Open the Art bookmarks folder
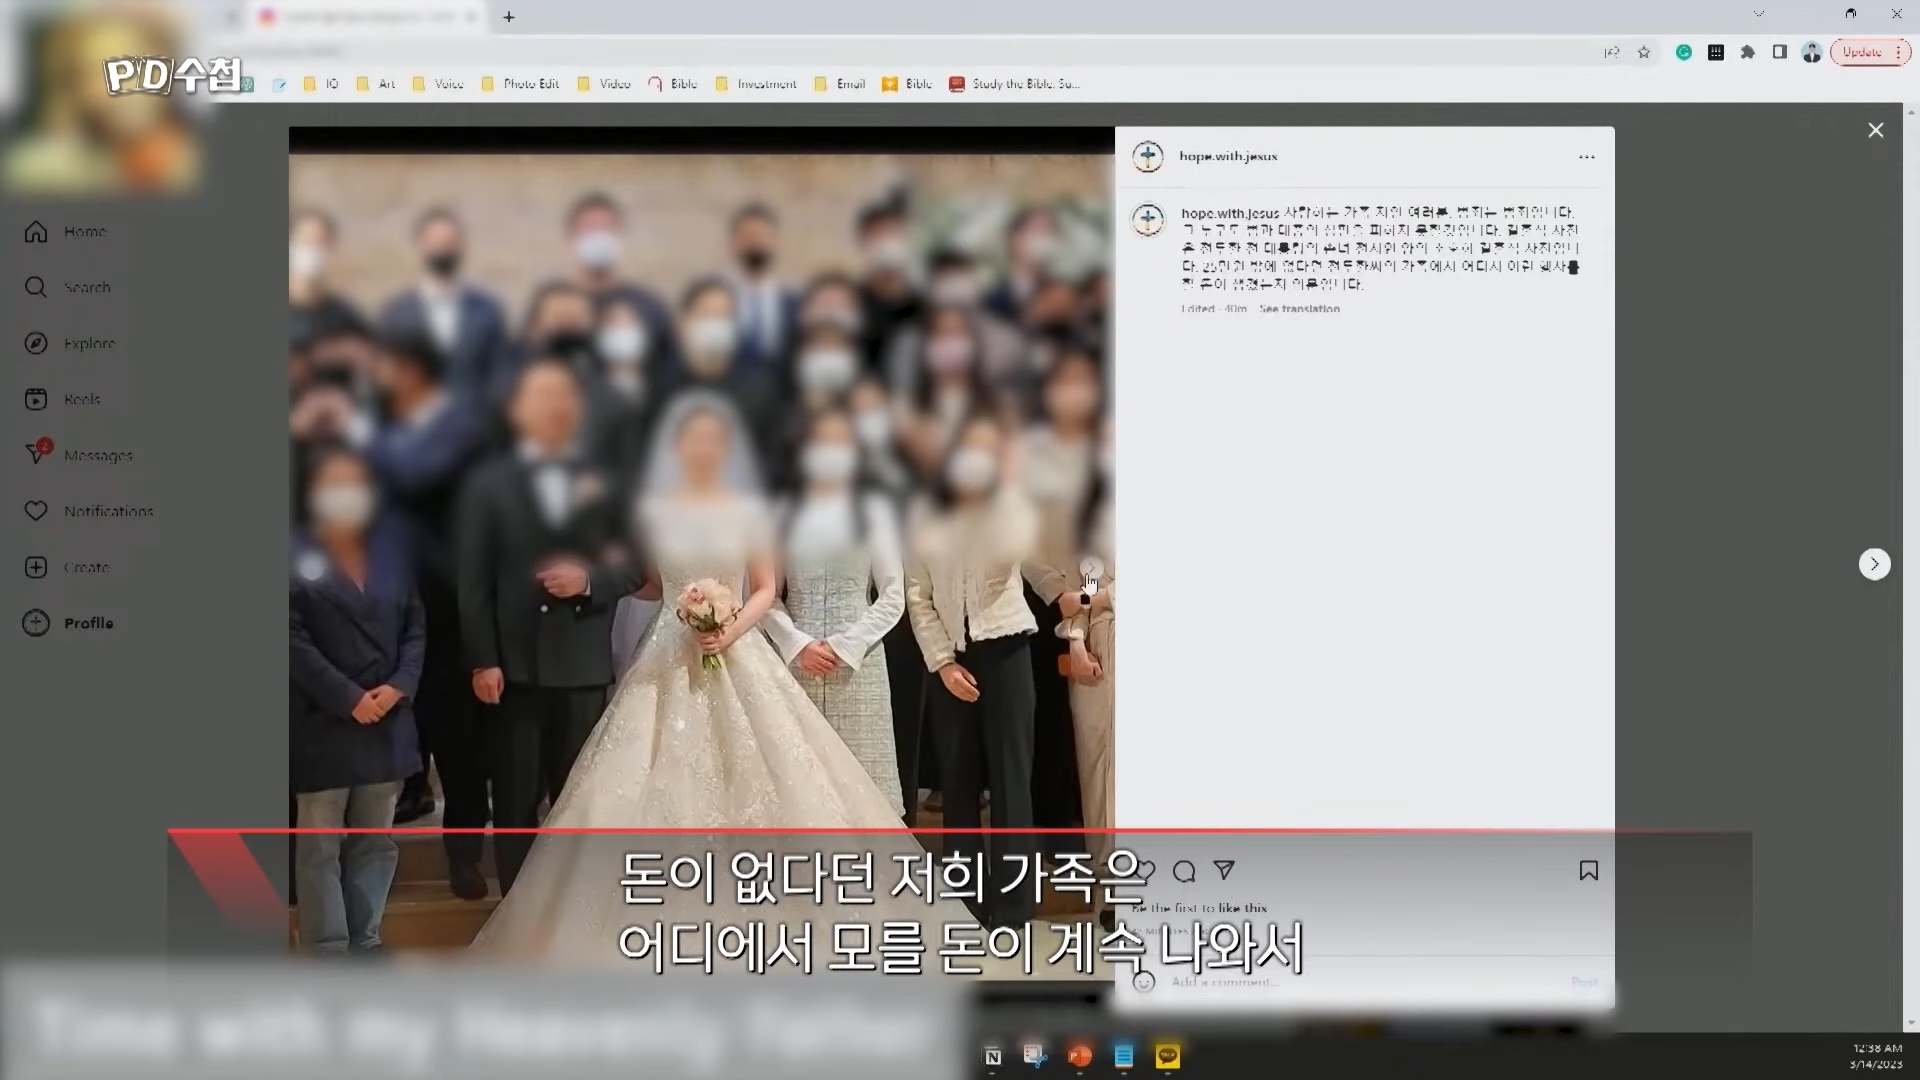Viewport: 1920px width, 1080px height. (376, 84)
